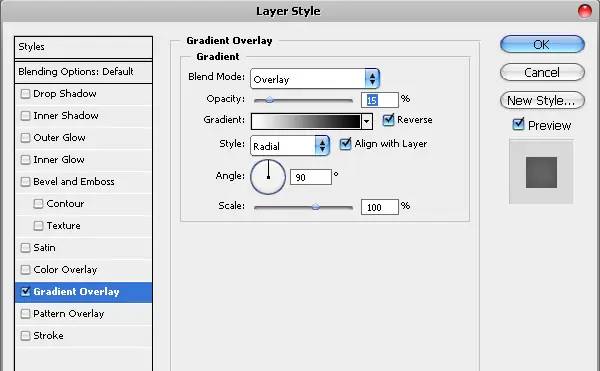Click the Cancel button
The height and width of the screenshot is (371, 600).
click(542, 72)
